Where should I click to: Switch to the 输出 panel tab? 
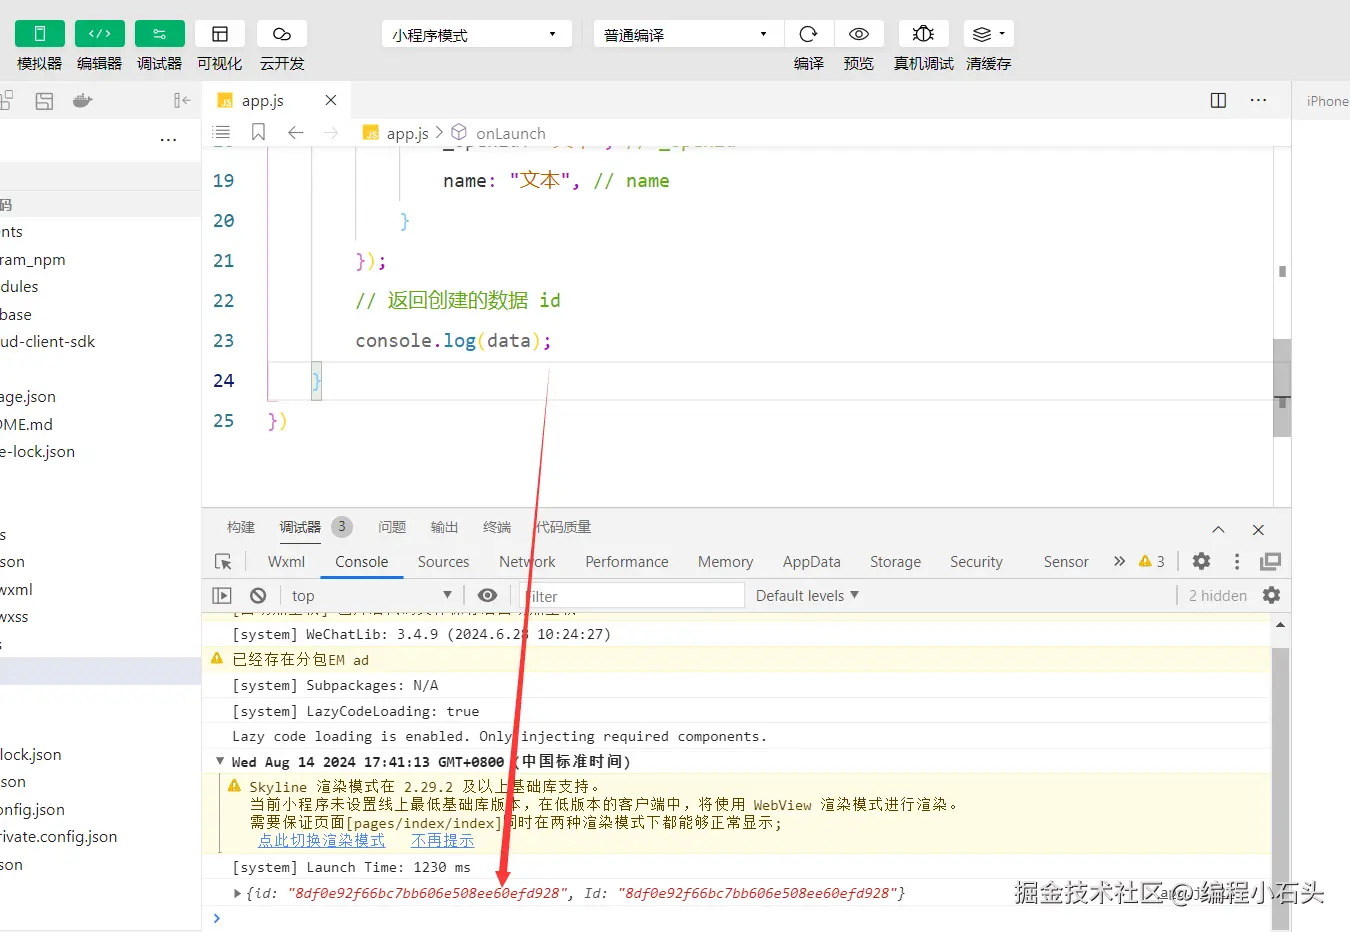coord(444,527)
